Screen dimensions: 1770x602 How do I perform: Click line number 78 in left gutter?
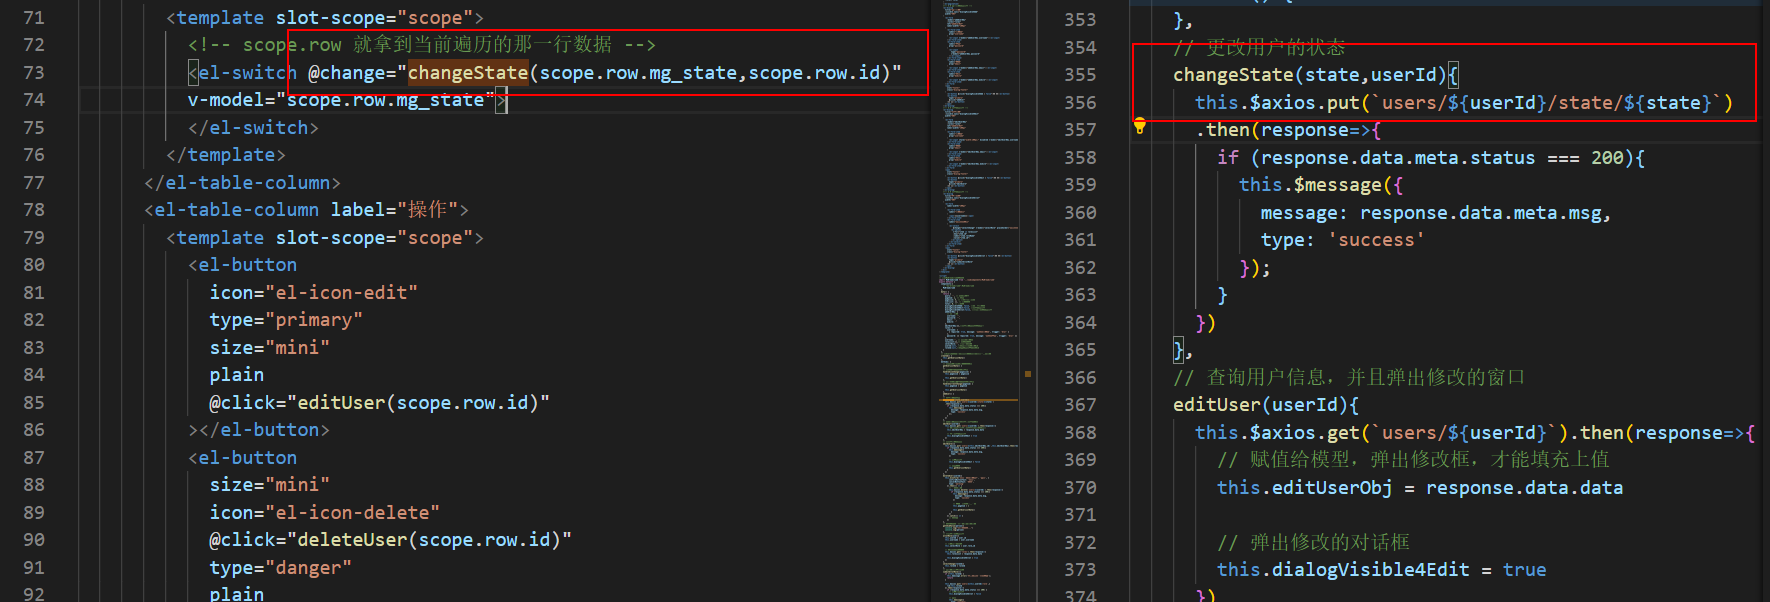(34, 210)
